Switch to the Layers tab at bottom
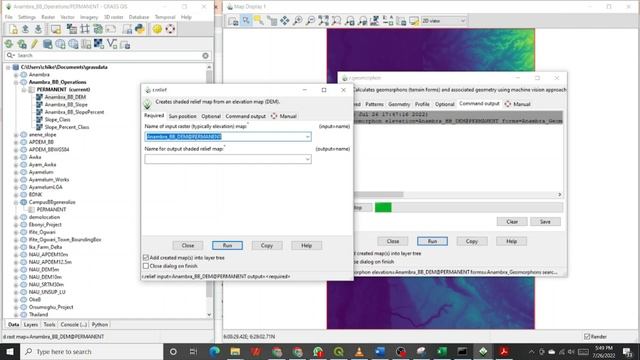The width and height of the screenshot is (640, 360). pyautogui.click(x=31, y=324)
